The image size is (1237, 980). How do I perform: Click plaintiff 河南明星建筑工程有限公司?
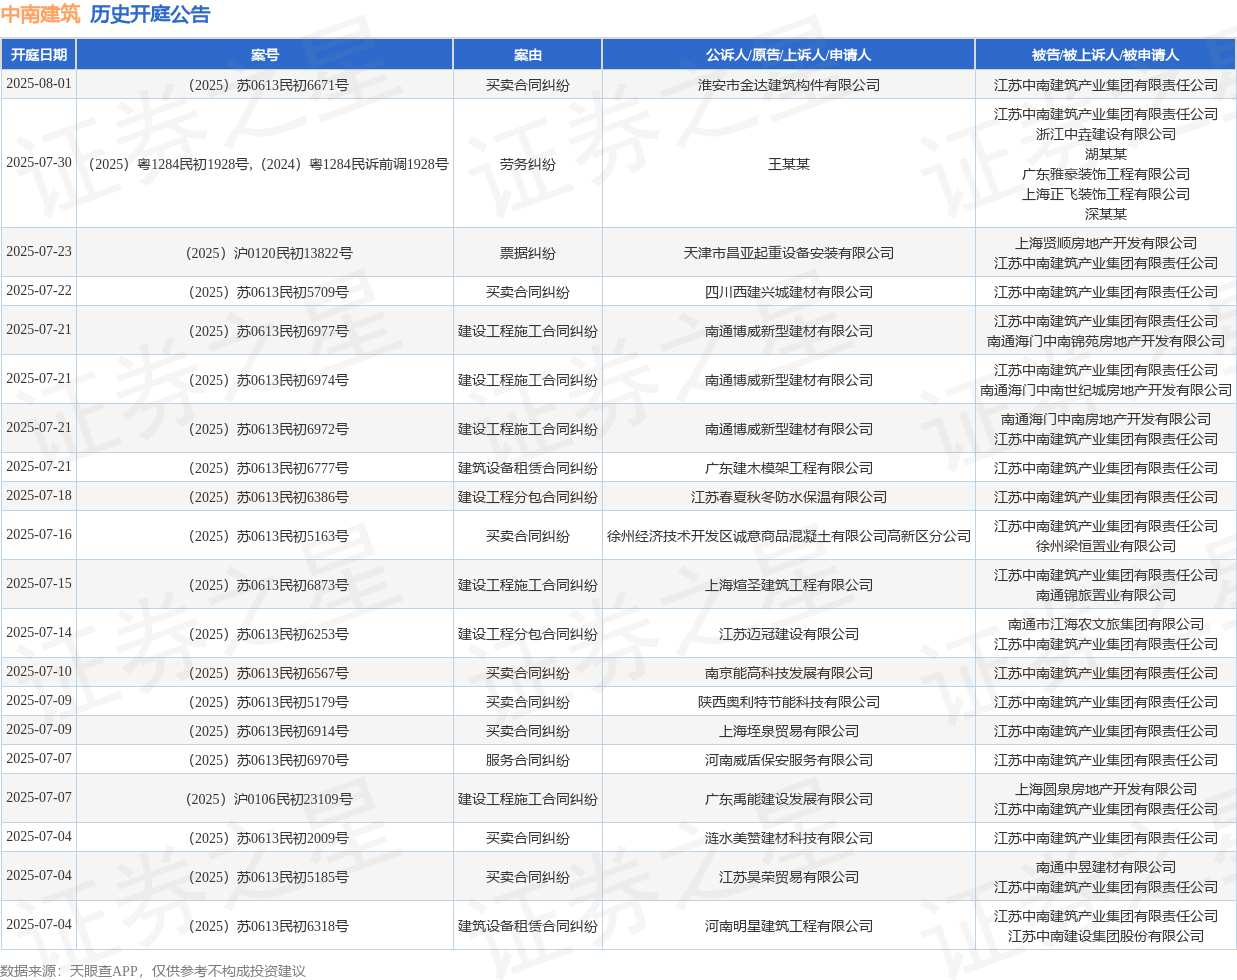(789, 926)
